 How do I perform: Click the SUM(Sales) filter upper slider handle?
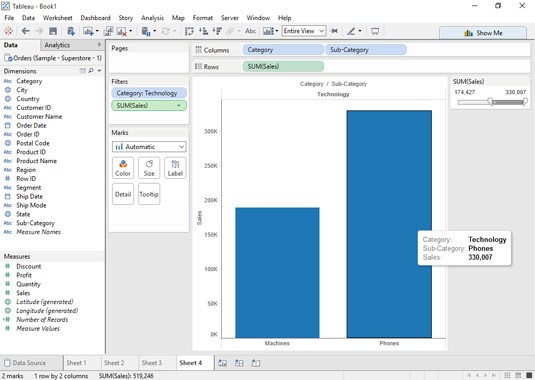coord(525,102)
